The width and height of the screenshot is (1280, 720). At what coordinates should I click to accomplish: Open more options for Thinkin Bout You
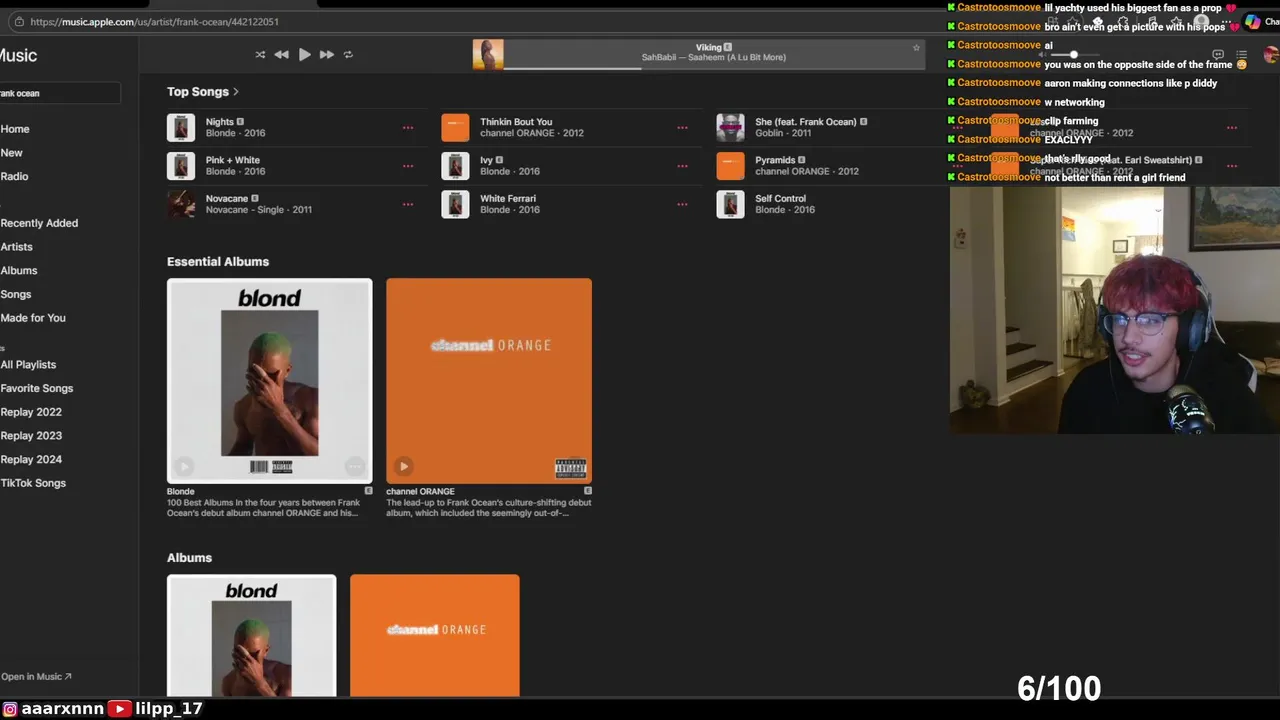coord(682,128)
